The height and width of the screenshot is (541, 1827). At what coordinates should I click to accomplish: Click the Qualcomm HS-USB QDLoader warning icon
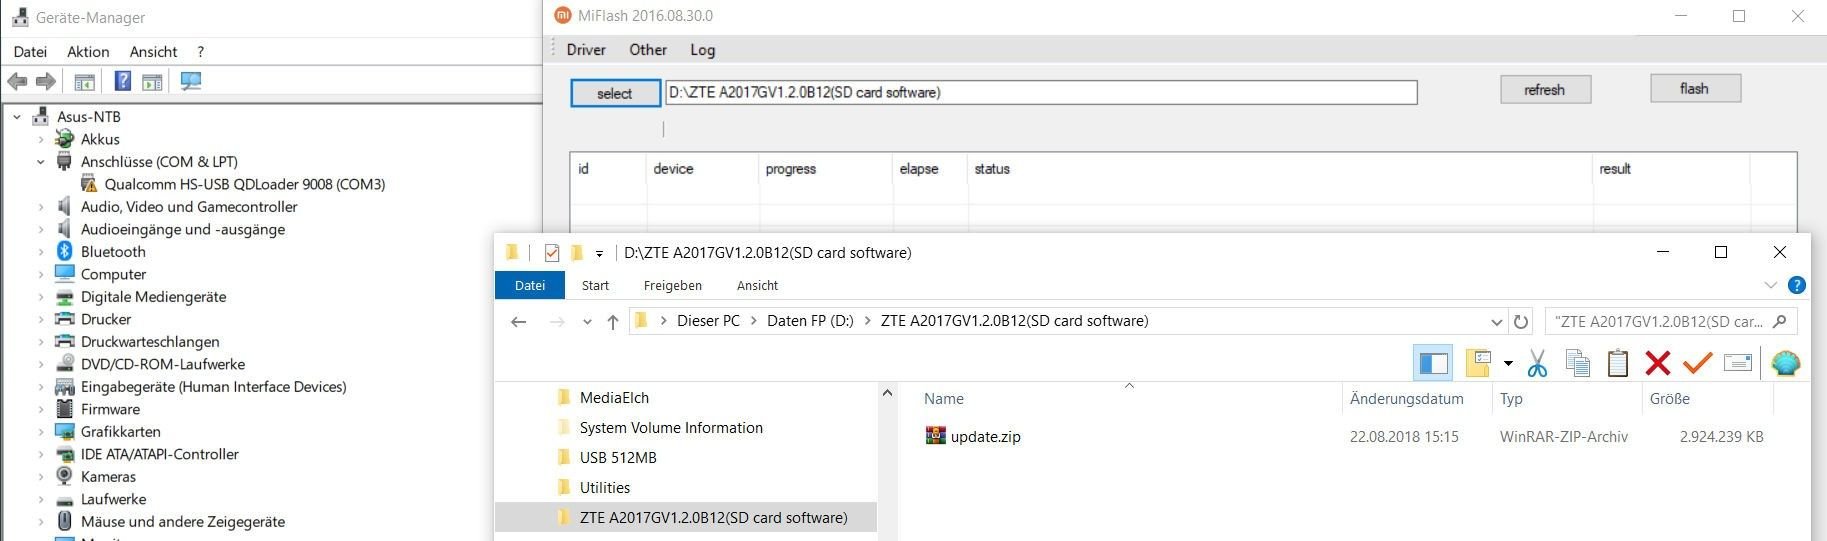click(x=89, y=184)
